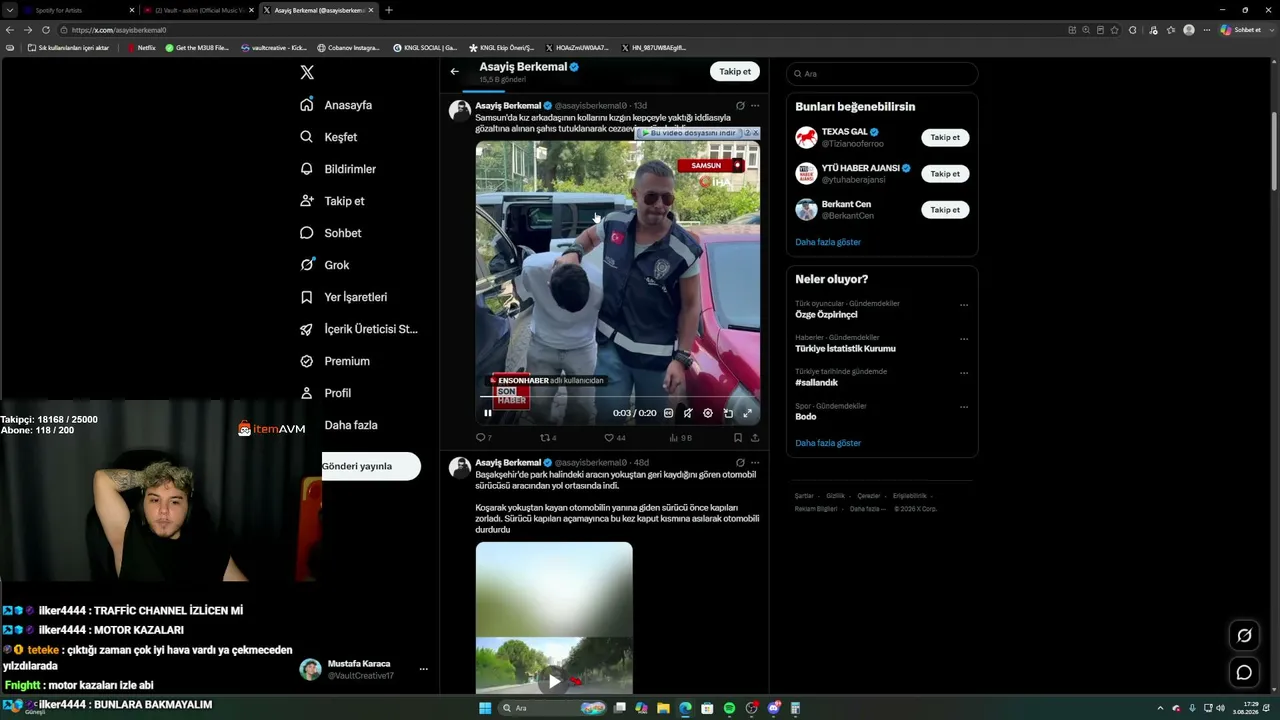This screenshot has width=1280, height=720.
Task: Open the #sallandık trend
Action: pos(816,383)
